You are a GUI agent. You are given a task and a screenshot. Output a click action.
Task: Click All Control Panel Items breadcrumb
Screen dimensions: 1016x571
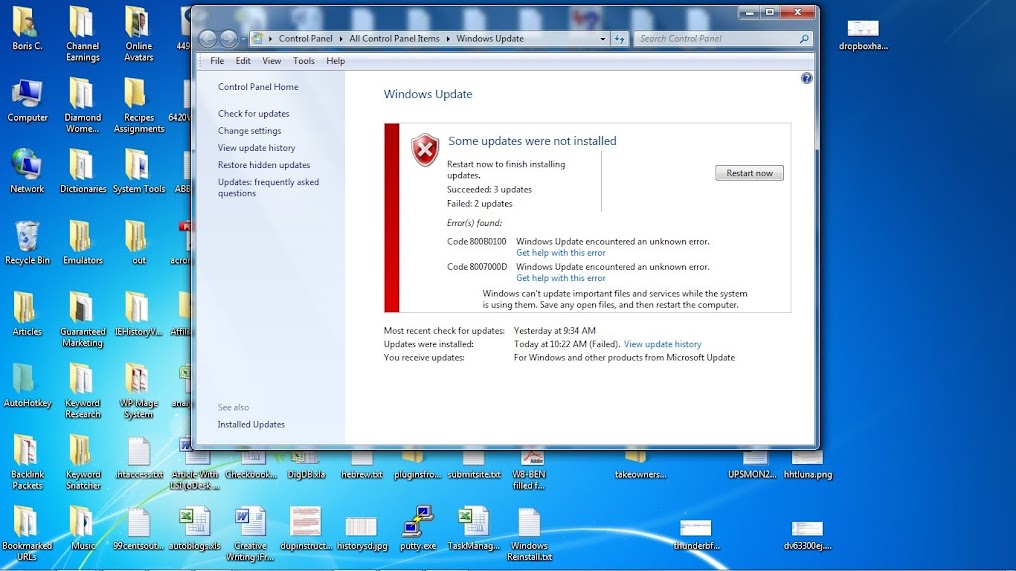pos(394,39)
